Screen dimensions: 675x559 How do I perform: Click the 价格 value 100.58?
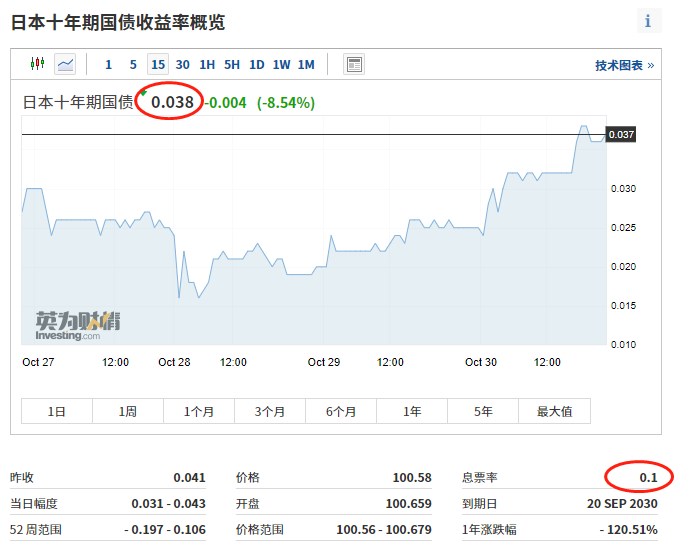pyautogui.click(x=412, y=478)
